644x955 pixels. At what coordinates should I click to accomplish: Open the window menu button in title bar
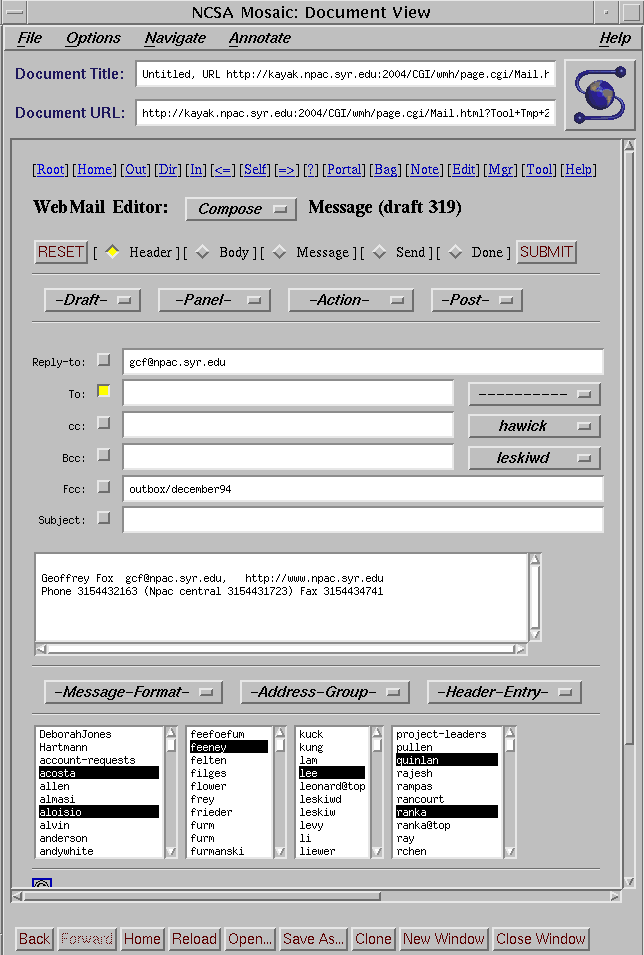point(13,12)
